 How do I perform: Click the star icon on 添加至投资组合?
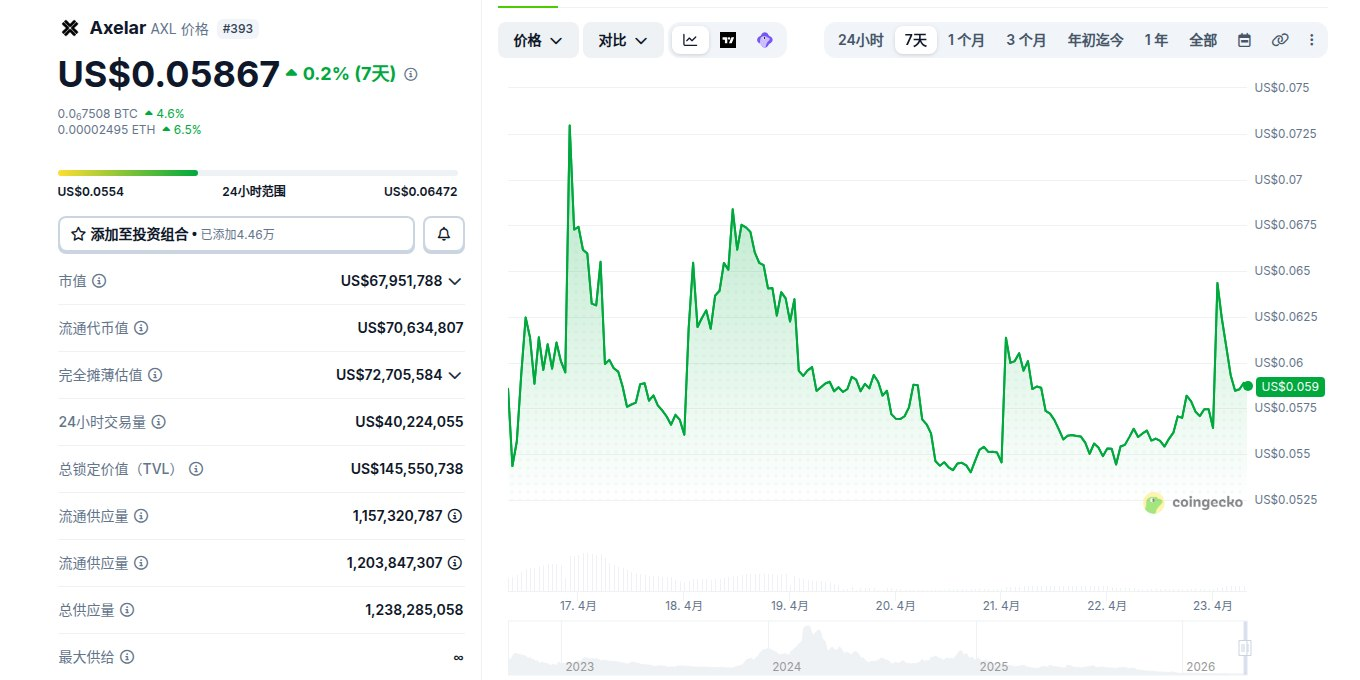[x=78, y=234]
